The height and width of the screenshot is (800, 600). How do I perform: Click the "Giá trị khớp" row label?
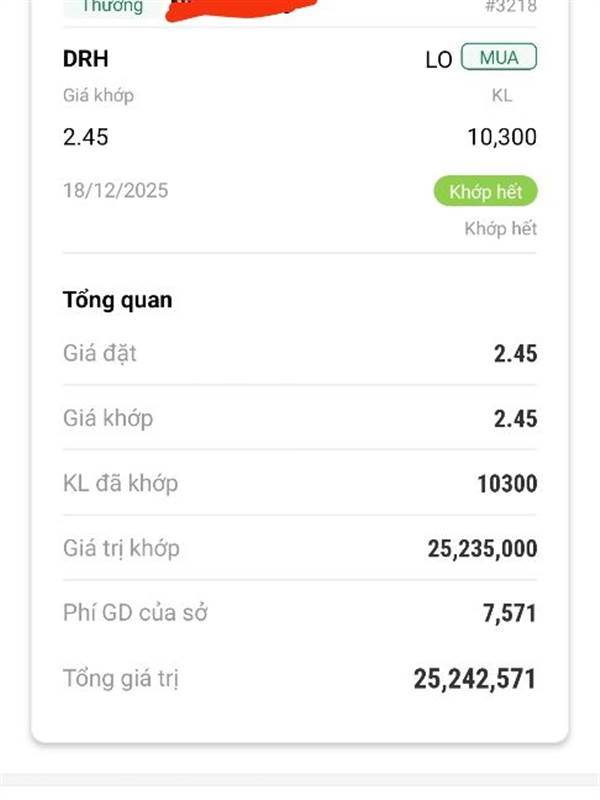pos(121,548)
